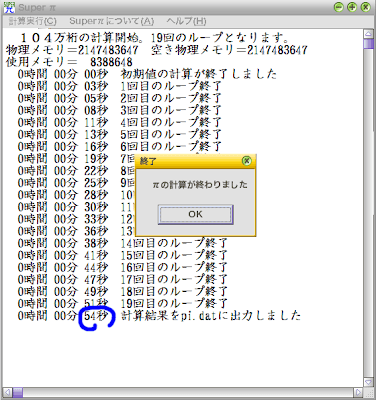Click the πの計算が終わりました dialog message
376x400 pixels.
(200, 184)
